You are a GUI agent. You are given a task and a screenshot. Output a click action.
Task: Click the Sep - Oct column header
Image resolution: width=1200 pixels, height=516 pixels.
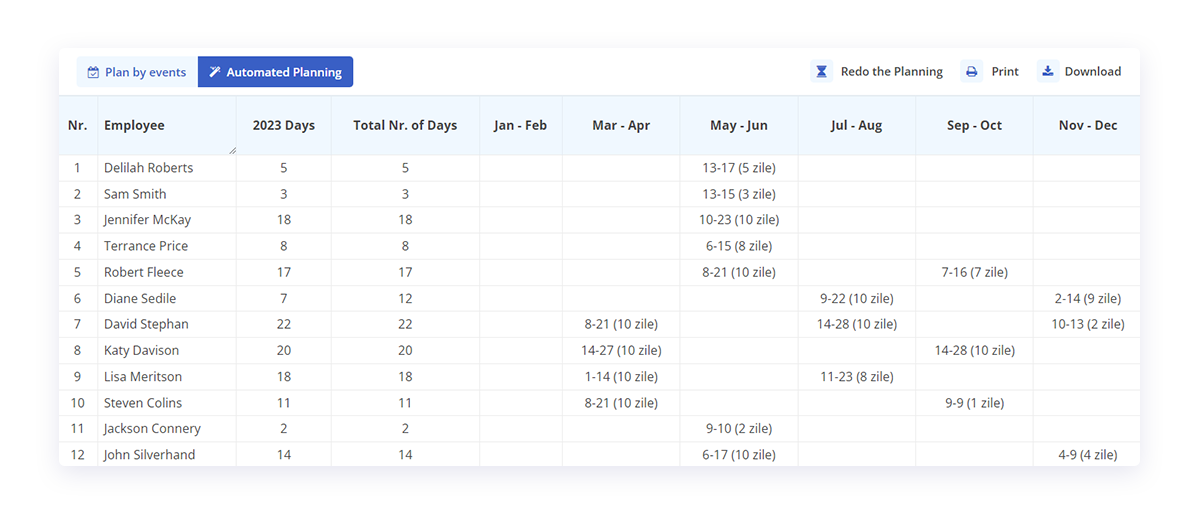point(975,126)
